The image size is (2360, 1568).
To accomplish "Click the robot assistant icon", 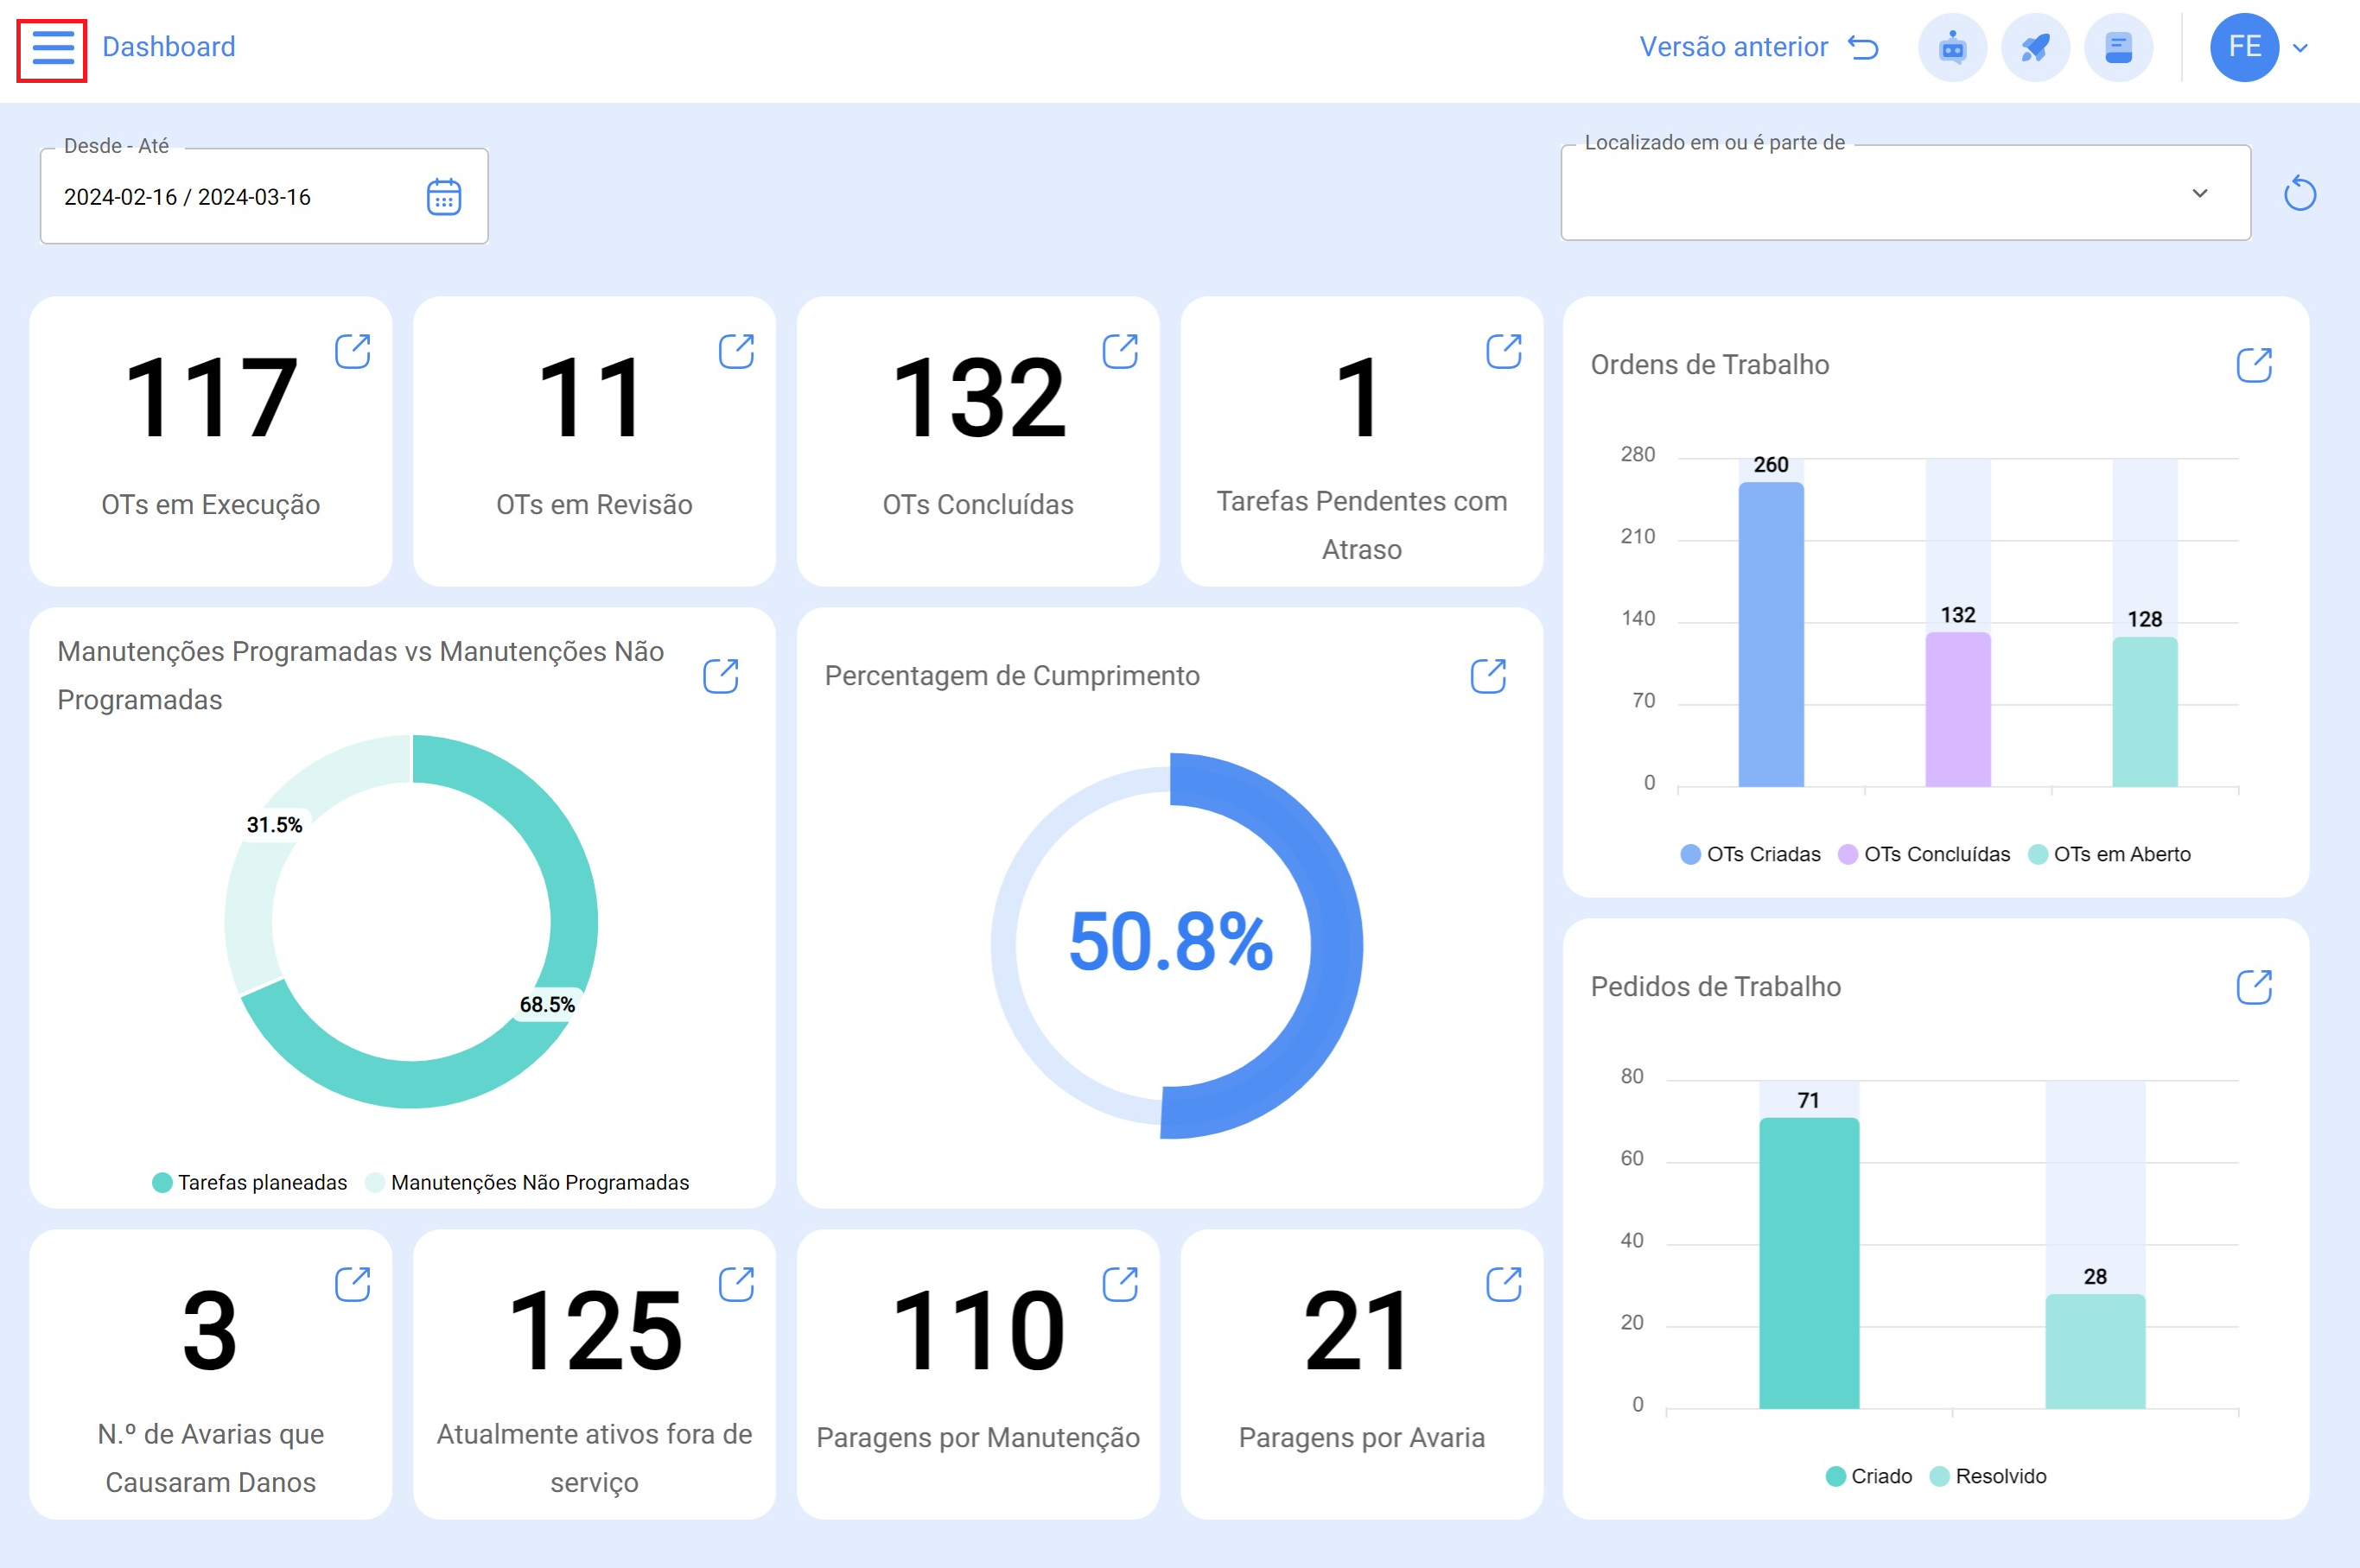I will click(1952, 48).
